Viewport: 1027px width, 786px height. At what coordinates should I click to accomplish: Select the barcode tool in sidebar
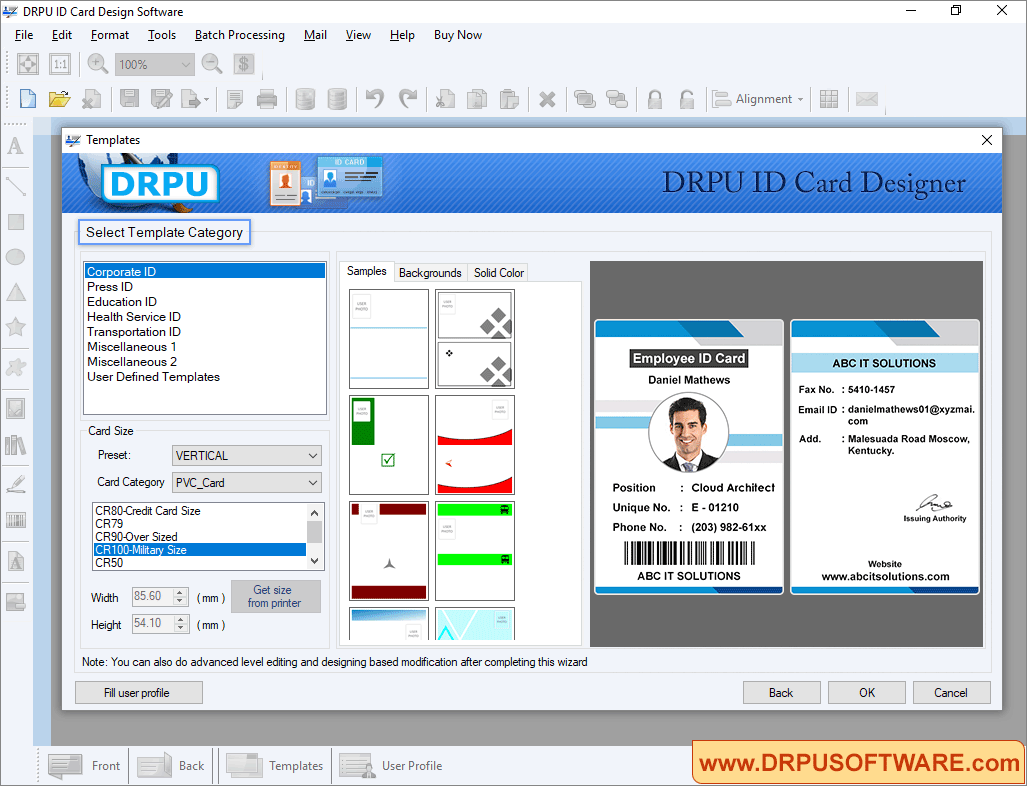pos(16,520)
